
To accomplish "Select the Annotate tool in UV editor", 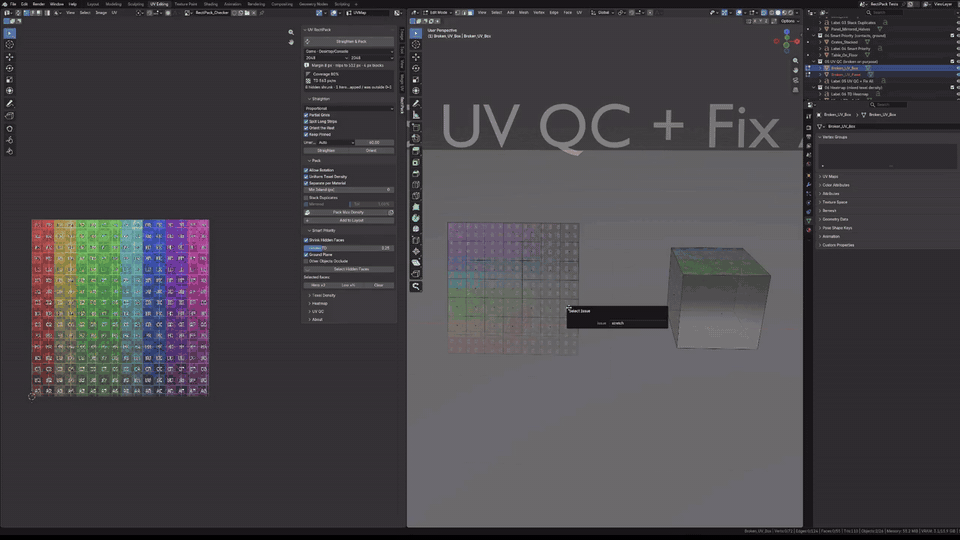I will pos(9,103).
